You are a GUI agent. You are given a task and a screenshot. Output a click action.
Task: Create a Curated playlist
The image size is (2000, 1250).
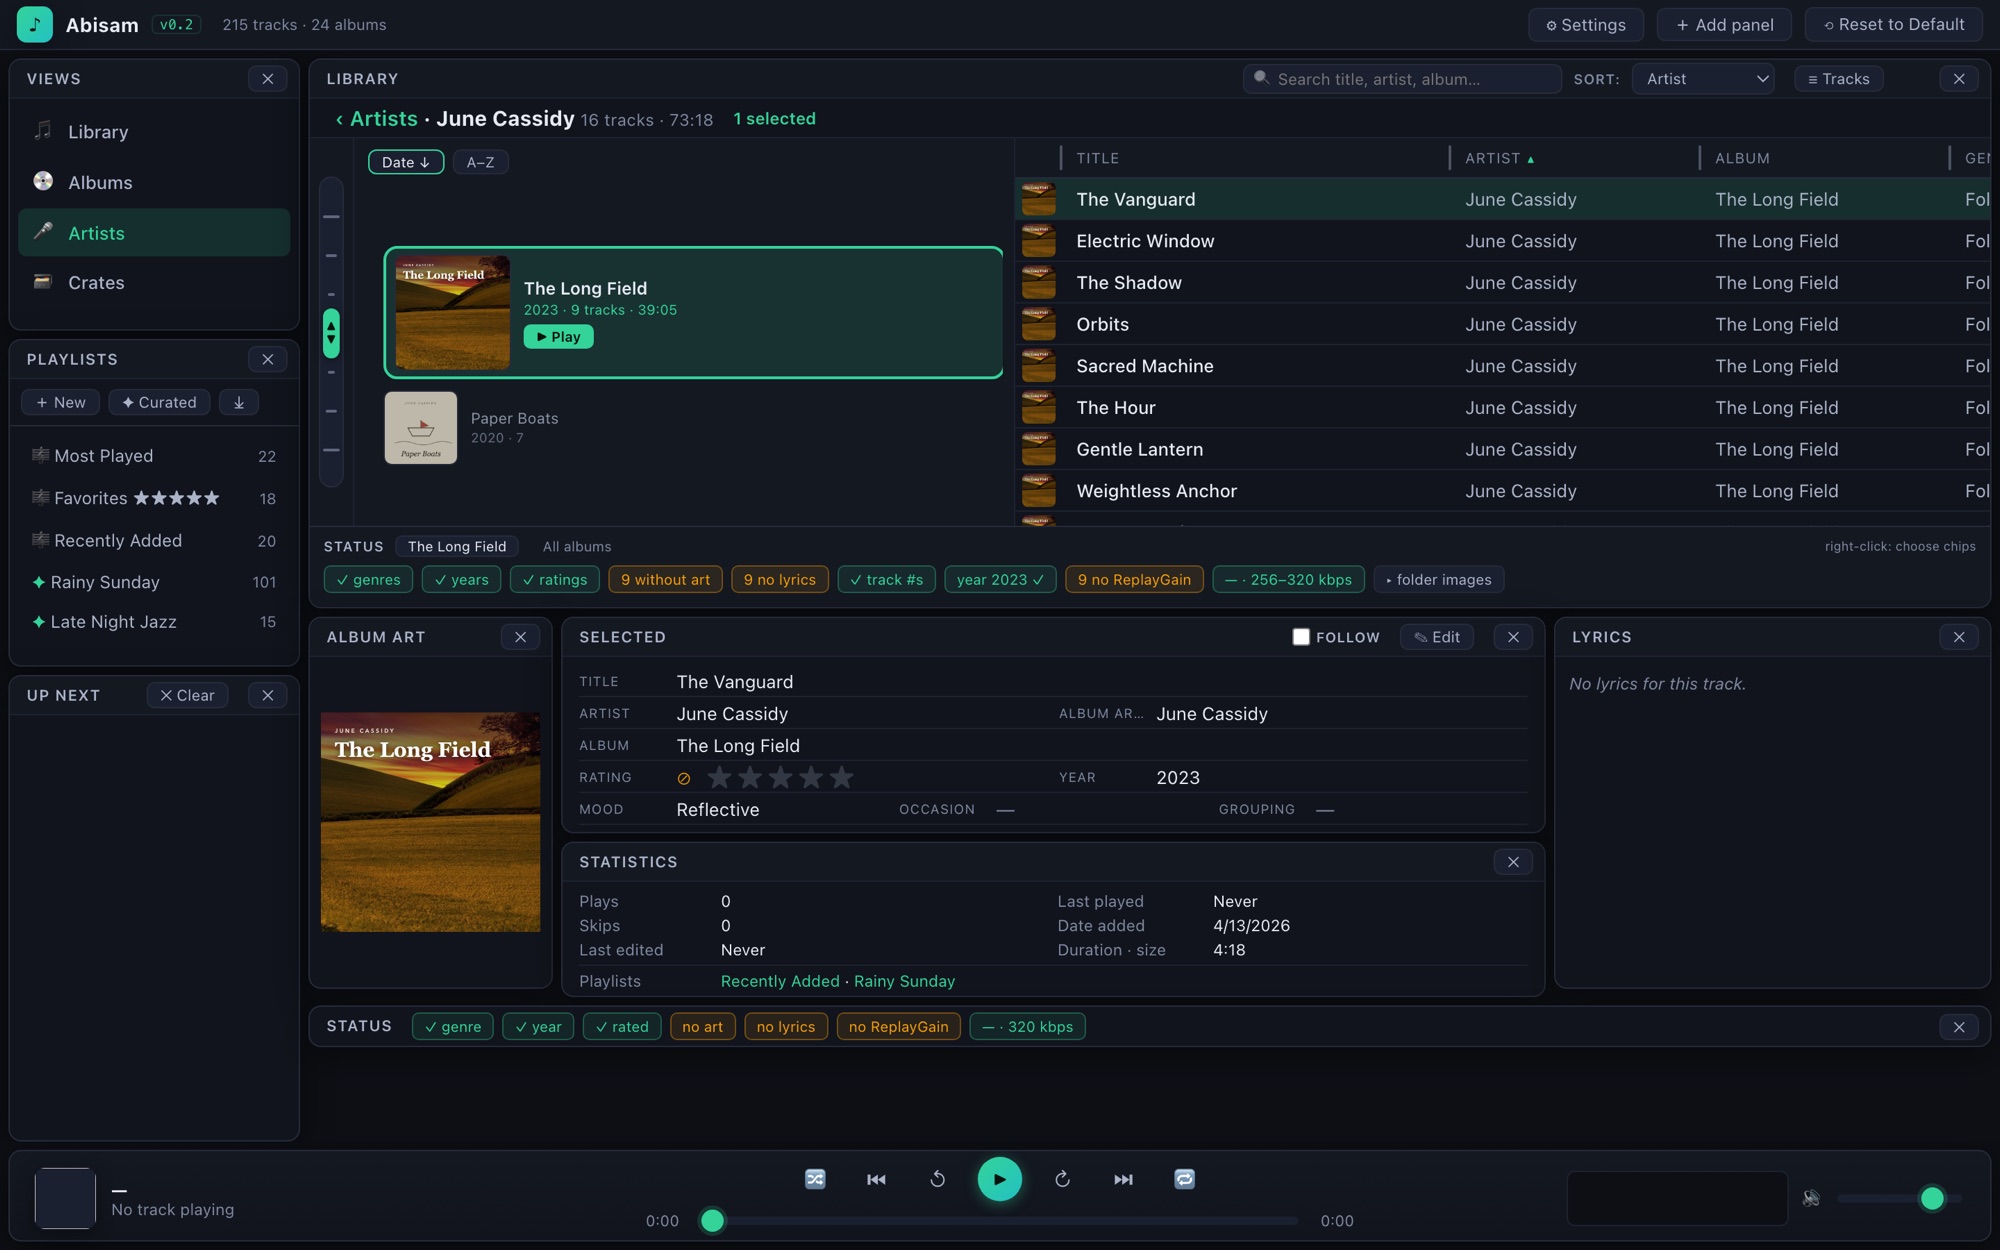pyautogui.click(x=159, y=402)
